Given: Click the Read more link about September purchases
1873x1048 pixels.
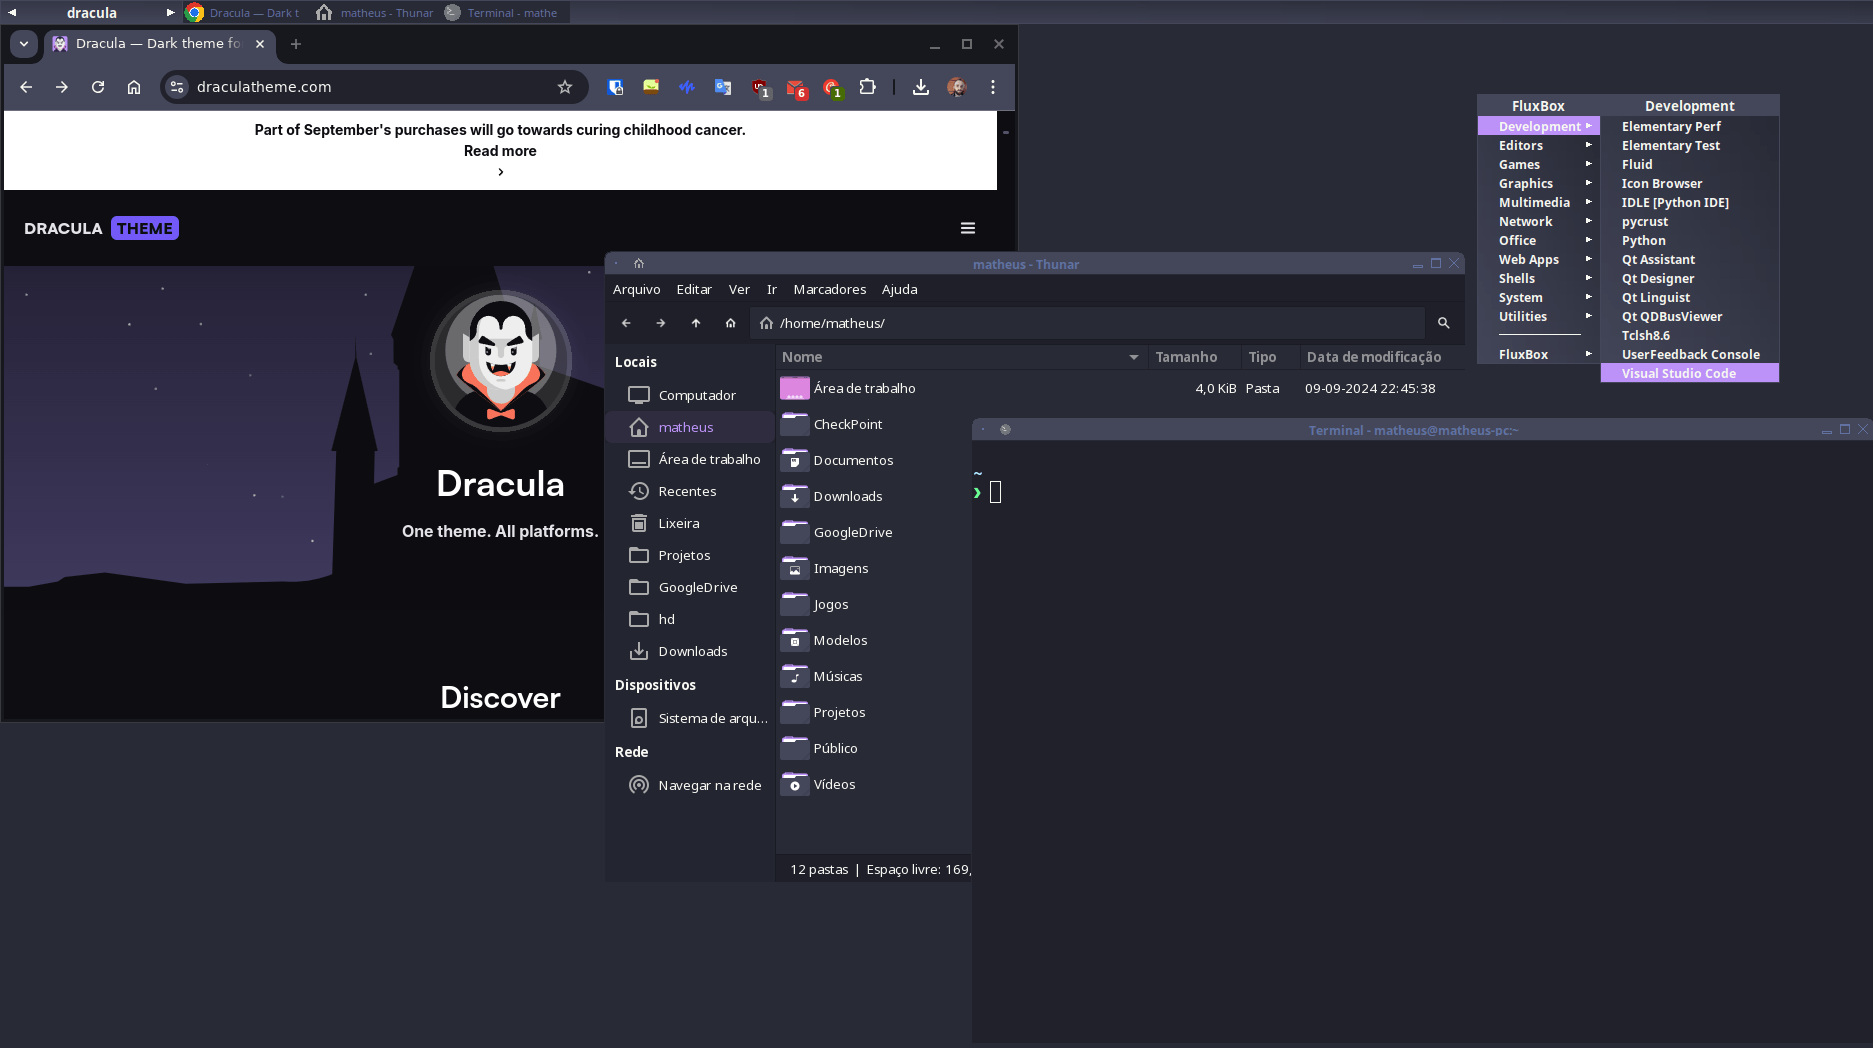Looking at the screenshot, I should (500, 150).
